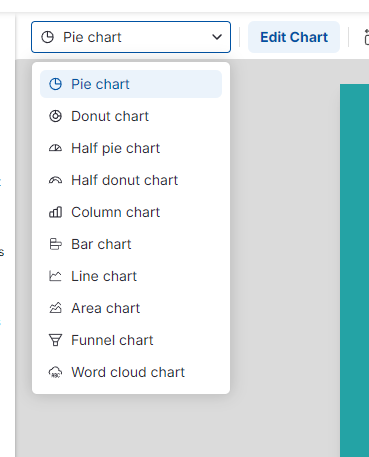
Task: Click the pie chart icon in the dropdown list
Action: click(x=55, y=84)
